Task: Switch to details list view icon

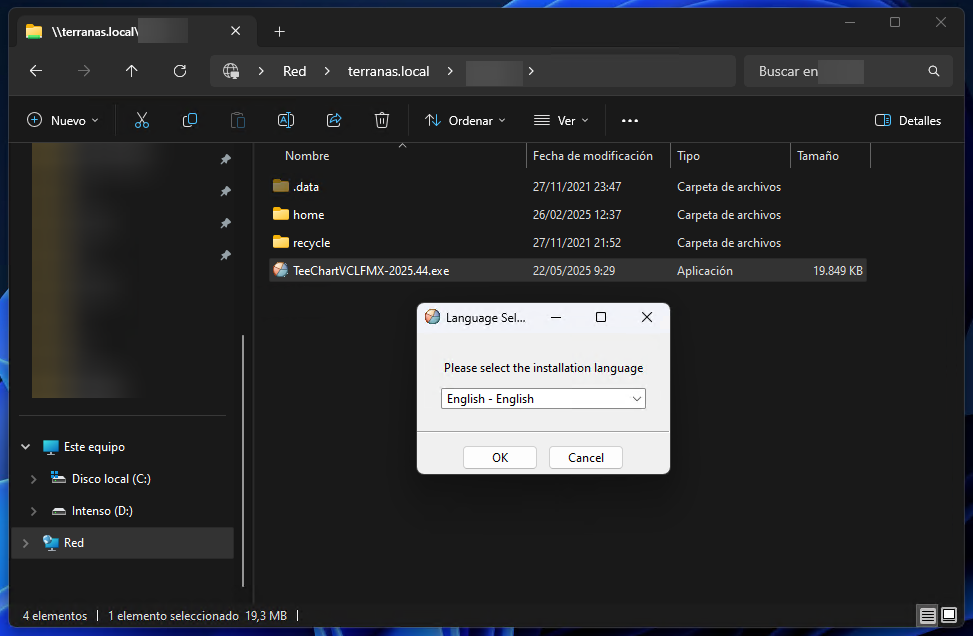Action: [927, 615]
